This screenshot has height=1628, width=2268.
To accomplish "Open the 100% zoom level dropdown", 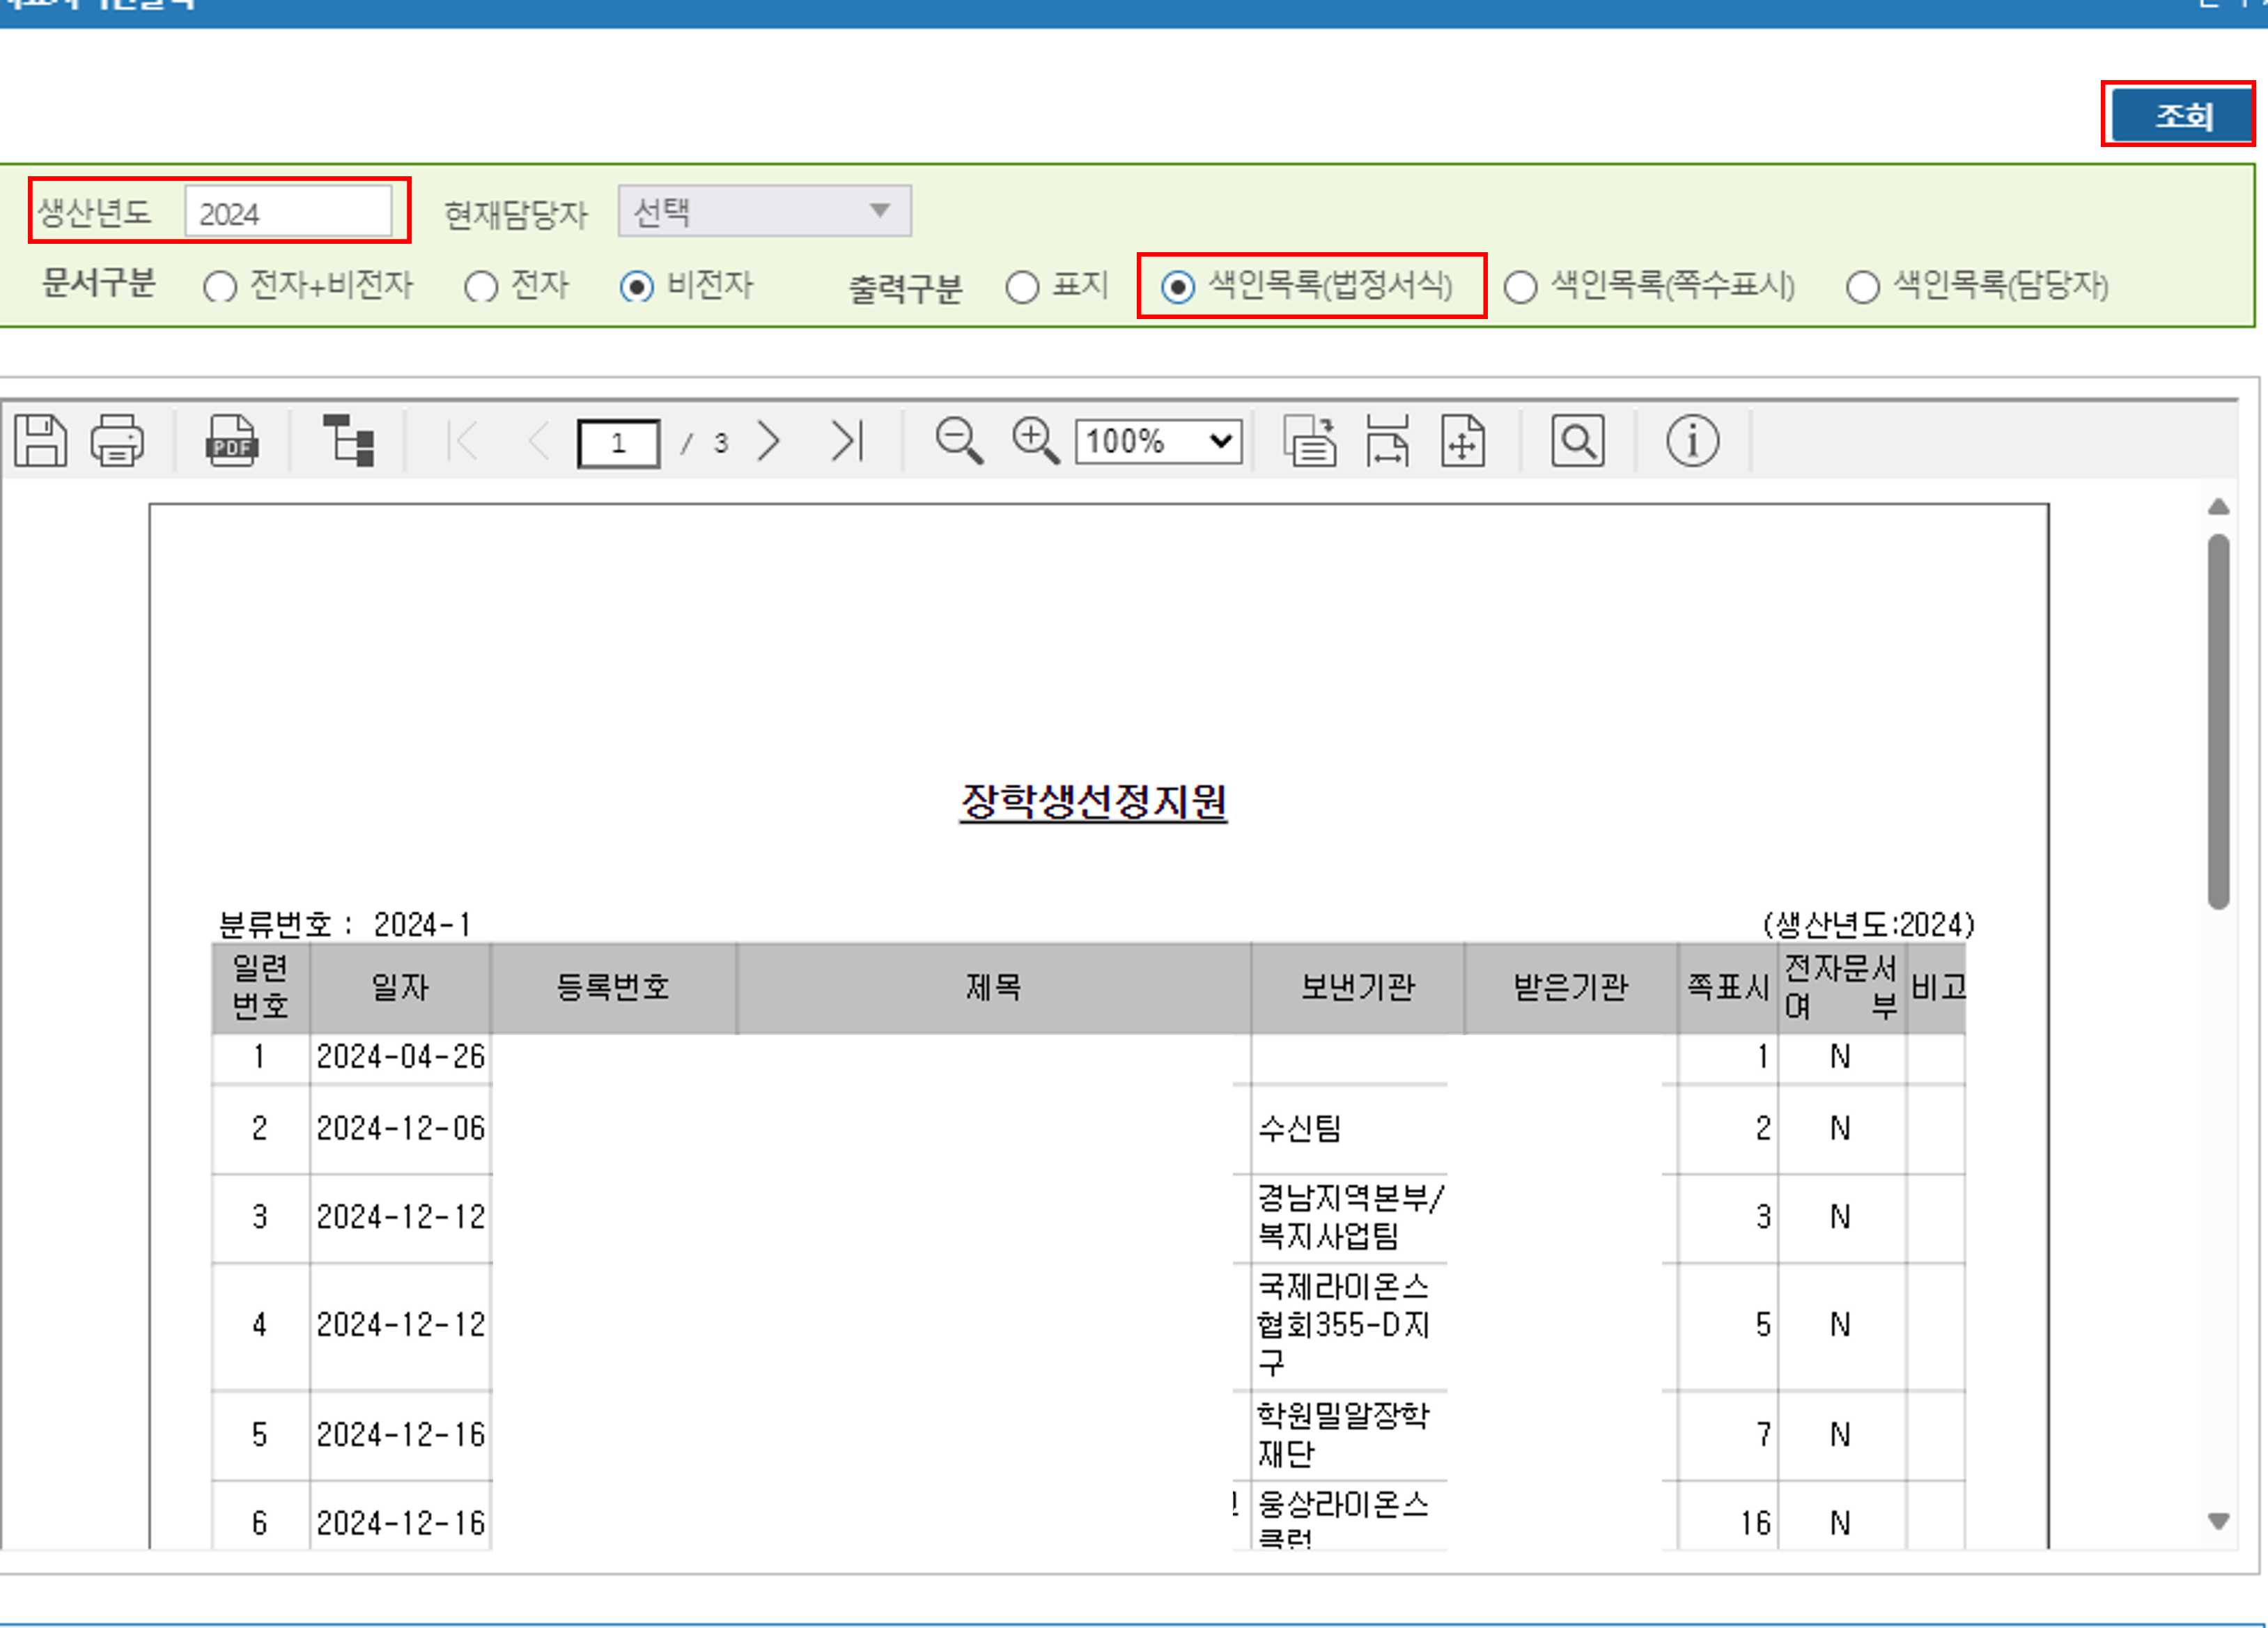I will [1158, 441].
